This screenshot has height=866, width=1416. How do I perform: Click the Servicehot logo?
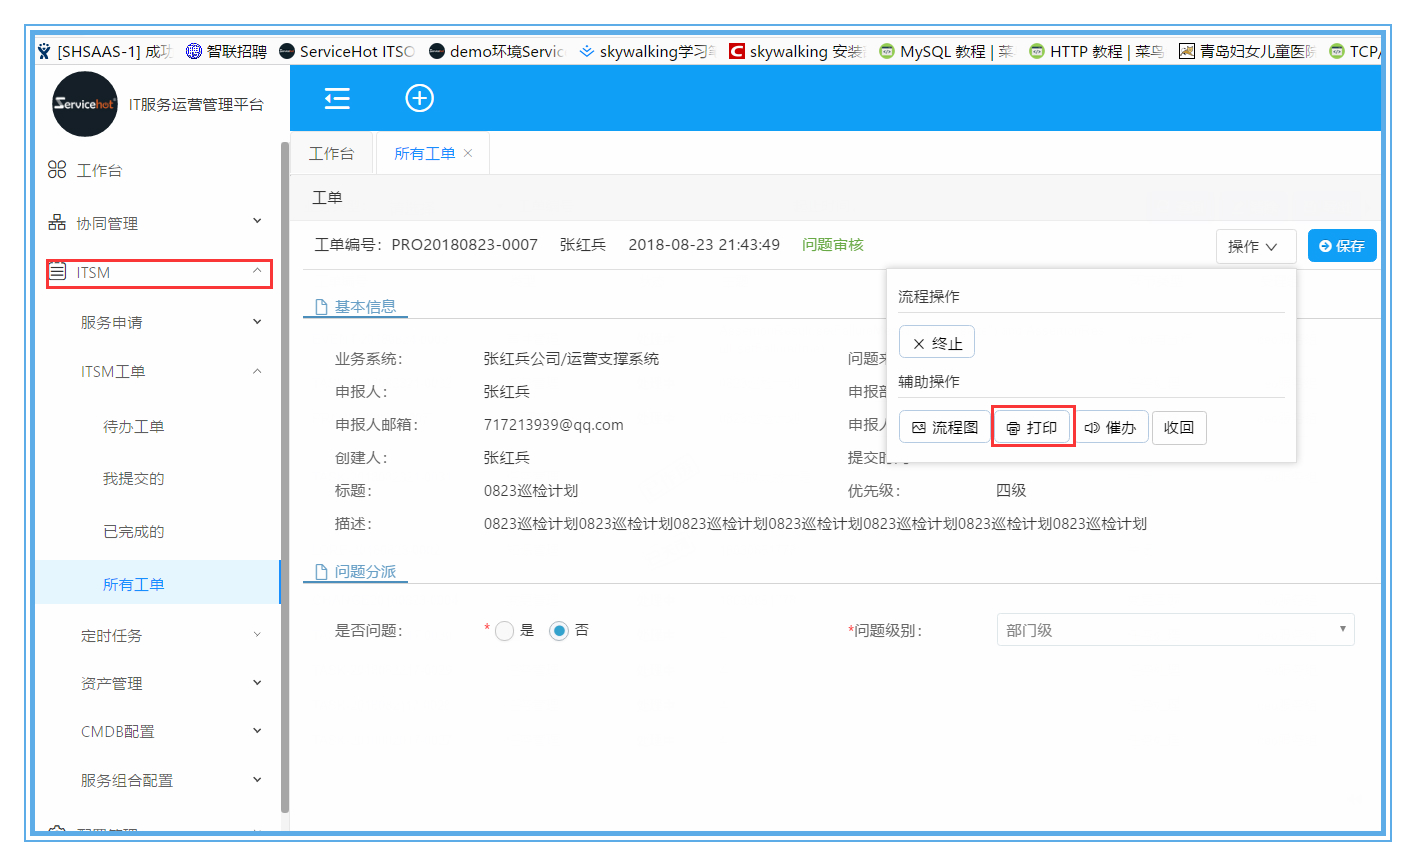coord(85,104)
